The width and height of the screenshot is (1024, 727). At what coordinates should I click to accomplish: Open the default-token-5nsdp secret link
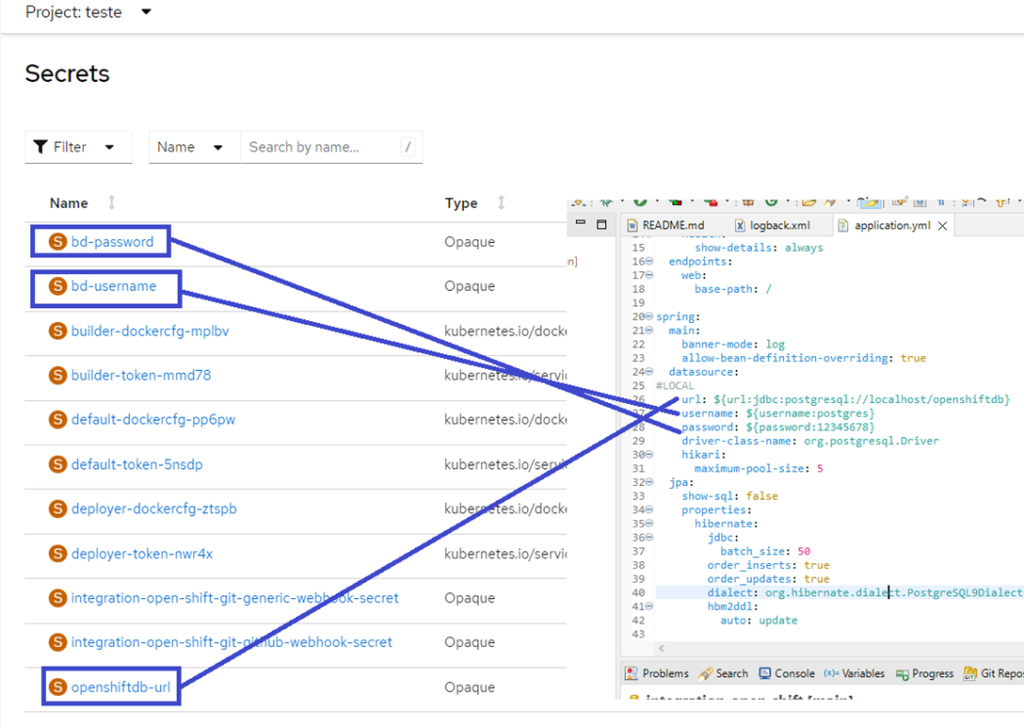pos(137,464)
